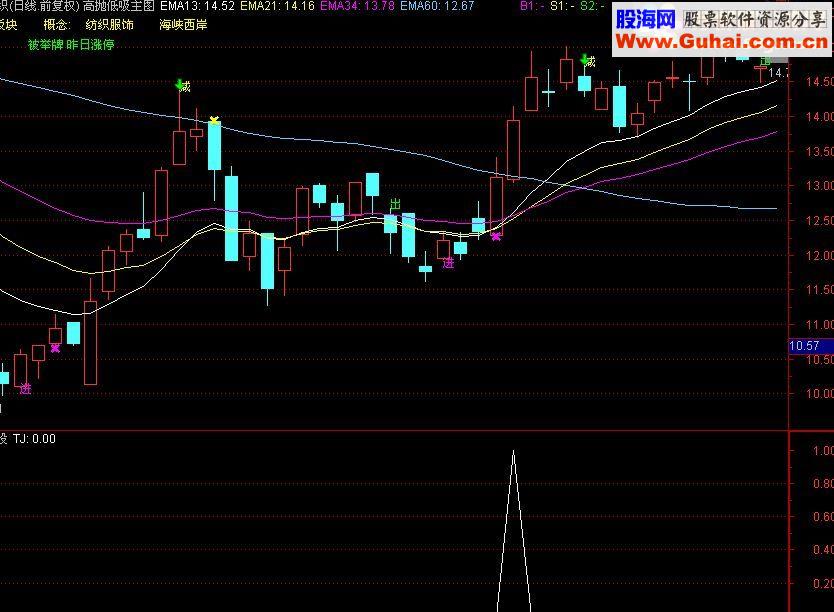This screenshot has height=612, width=834.
Task: Click the 0.20 label on the TJ axis
Action: pos(823,583)
